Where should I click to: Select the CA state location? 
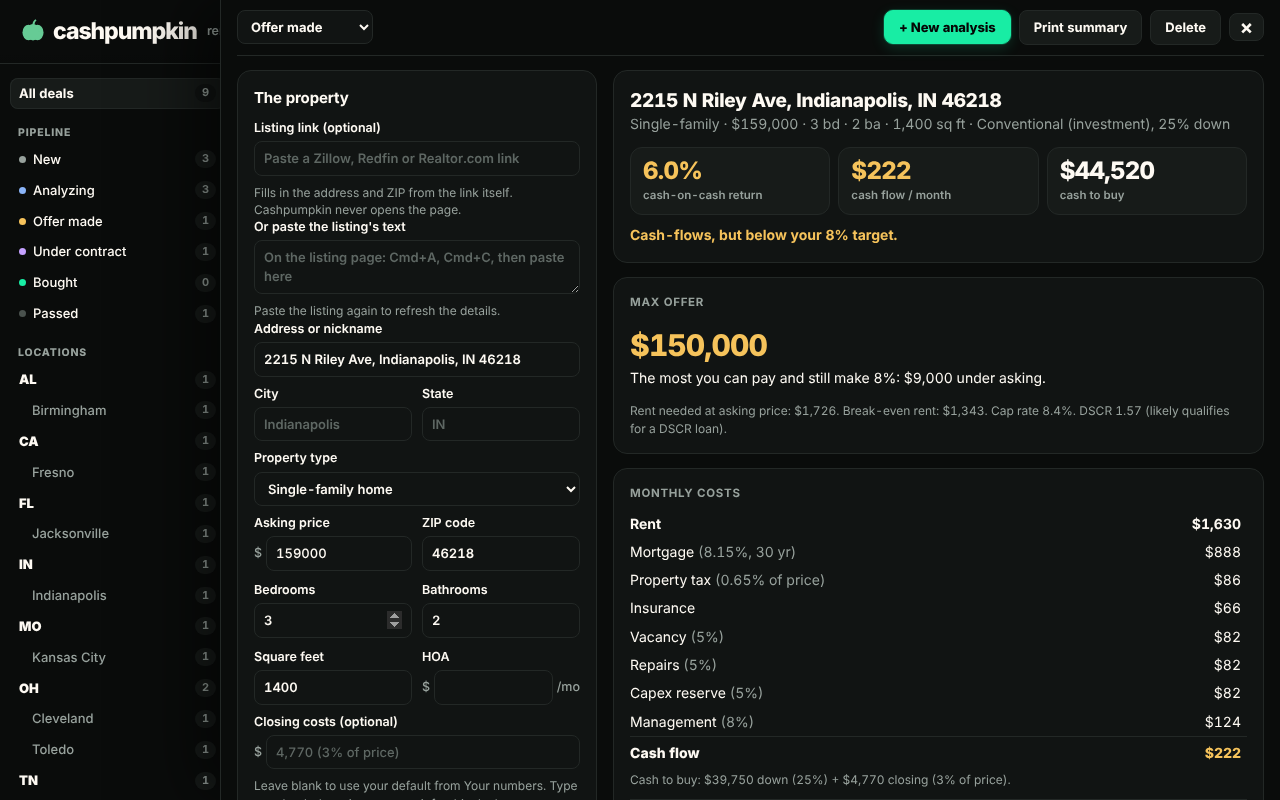(114, 441)
